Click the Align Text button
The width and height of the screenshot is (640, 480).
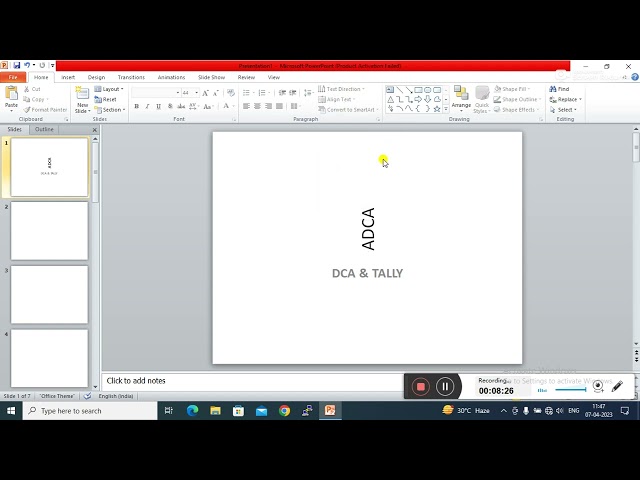click(x=337, y=99)
